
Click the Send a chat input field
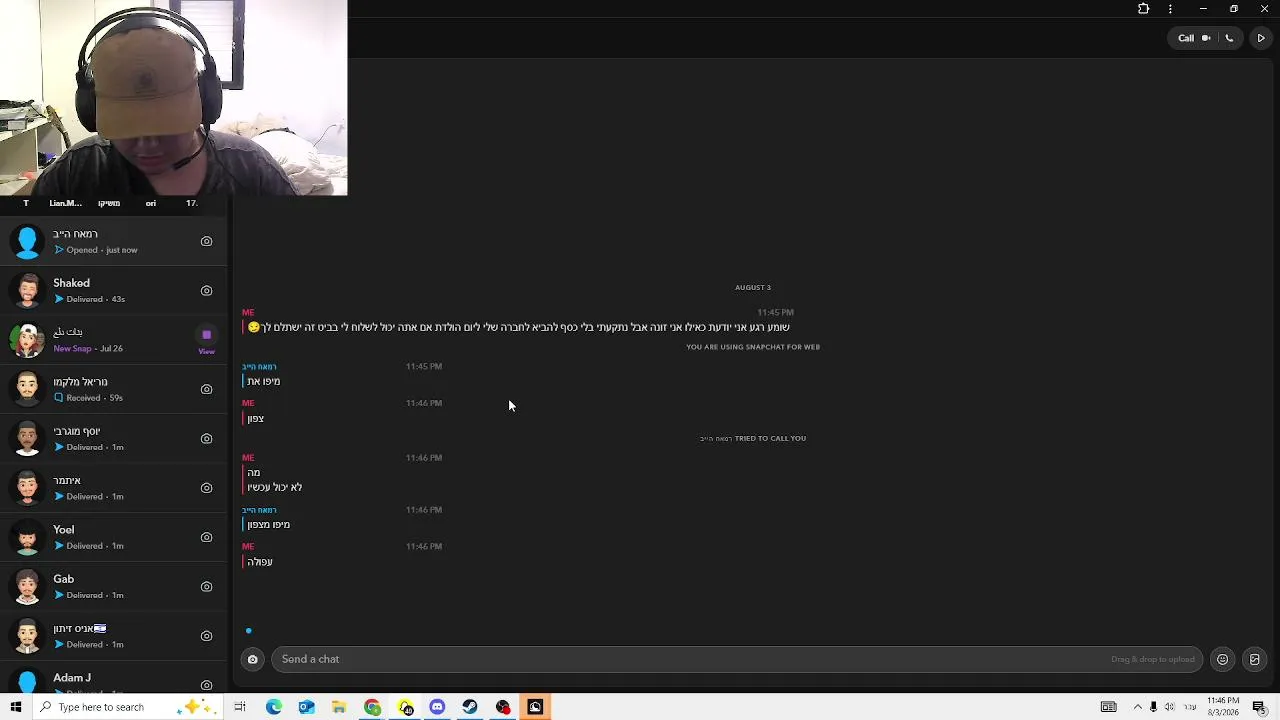[737, 659]
